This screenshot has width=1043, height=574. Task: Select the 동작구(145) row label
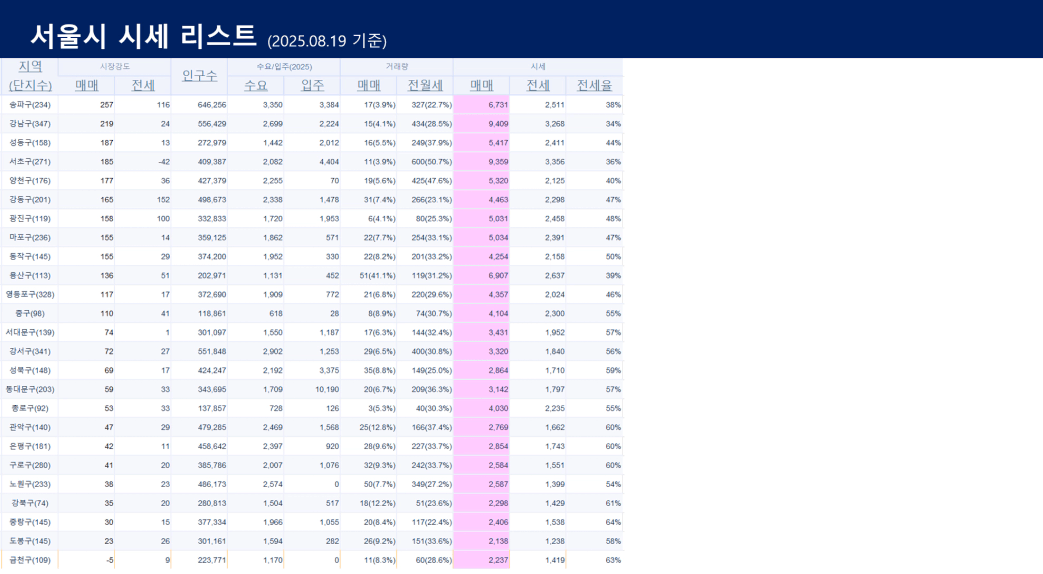click(29, 256)
